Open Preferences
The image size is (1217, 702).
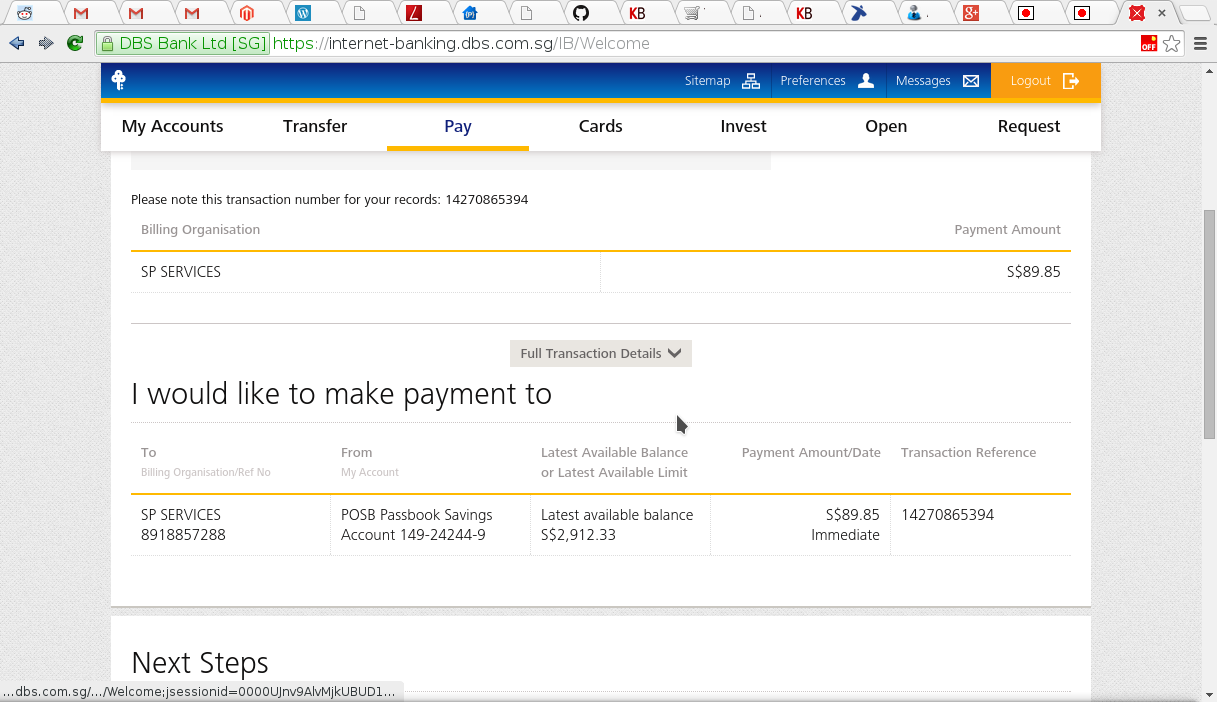click(813, 81)
